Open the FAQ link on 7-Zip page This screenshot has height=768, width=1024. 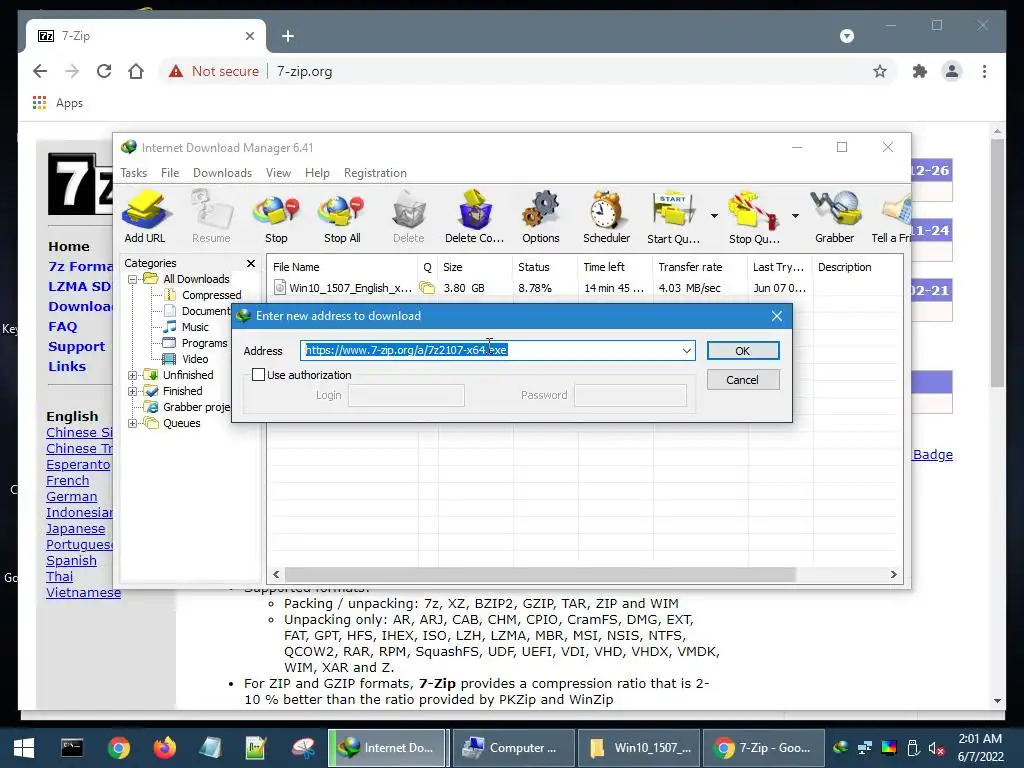point(63,327)
